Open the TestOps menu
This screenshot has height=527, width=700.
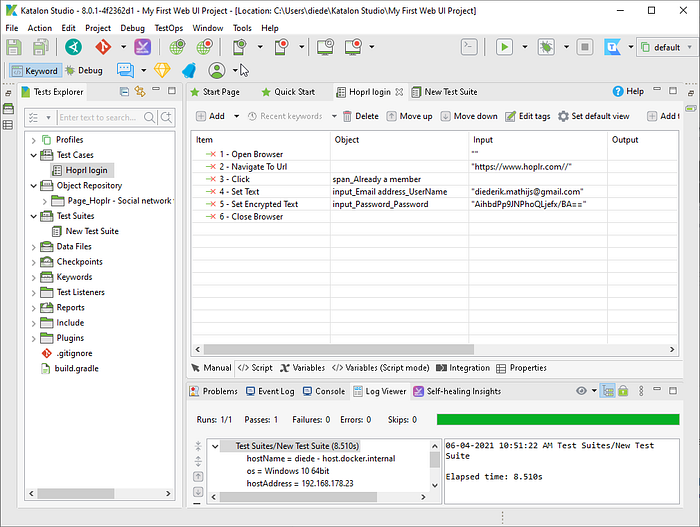click(169, 28)
